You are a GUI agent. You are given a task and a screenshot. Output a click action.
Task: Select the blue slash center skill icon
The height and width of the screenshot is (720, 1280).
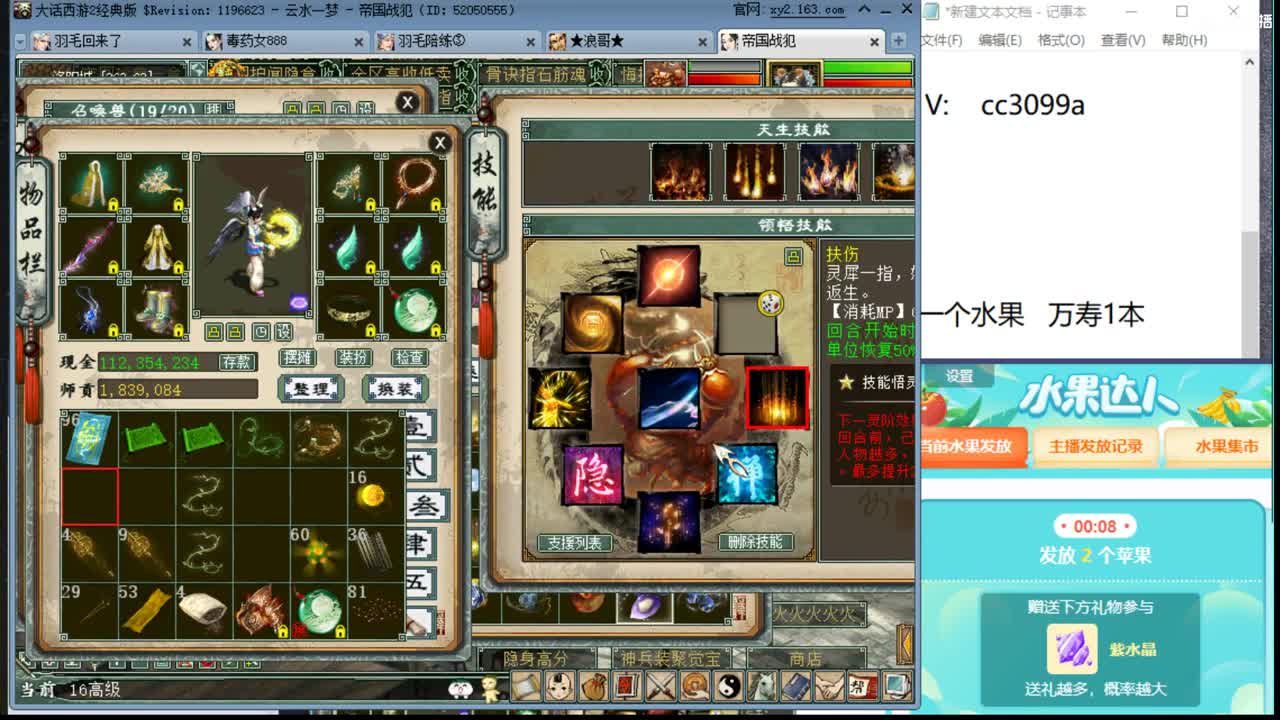[x=669, y=398]
